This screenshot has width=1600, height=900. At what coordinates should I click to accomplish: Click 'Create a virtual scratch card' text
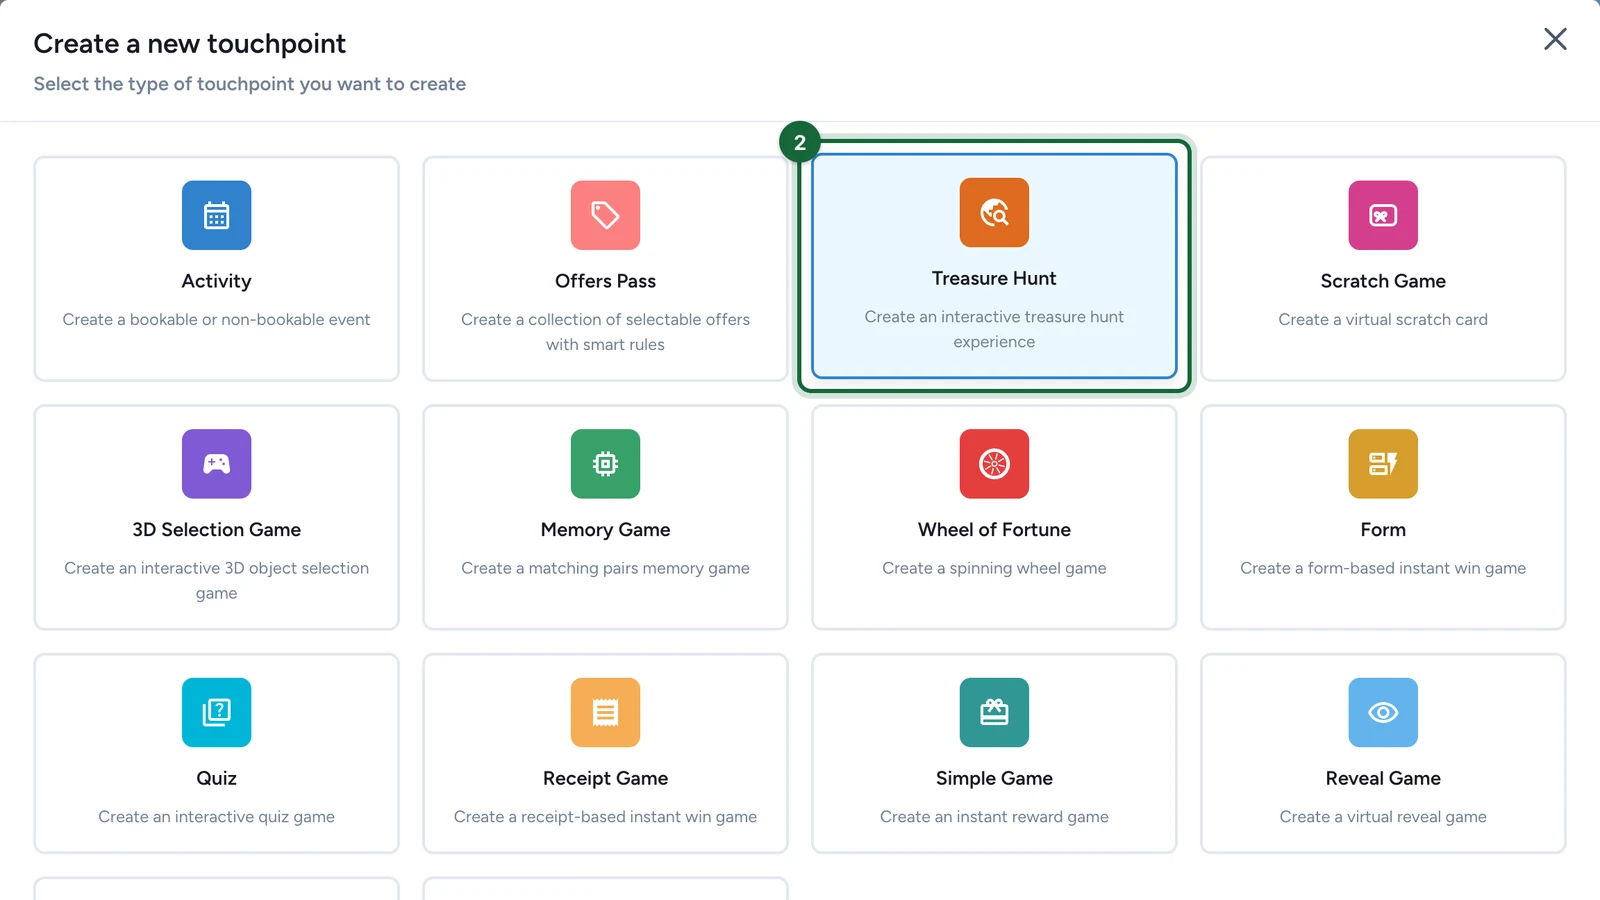pos(1383,319)
